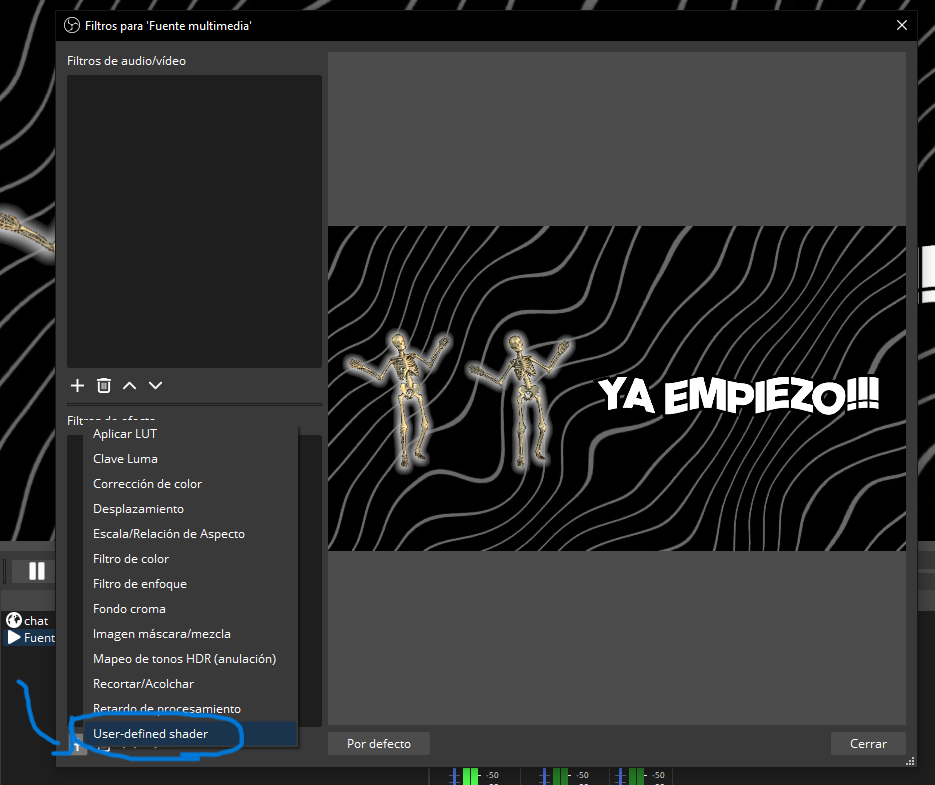The width and height of the screenshot is (935, 785).
Task: Choose Clave Luma from filter menu
Action: [190, 459]
